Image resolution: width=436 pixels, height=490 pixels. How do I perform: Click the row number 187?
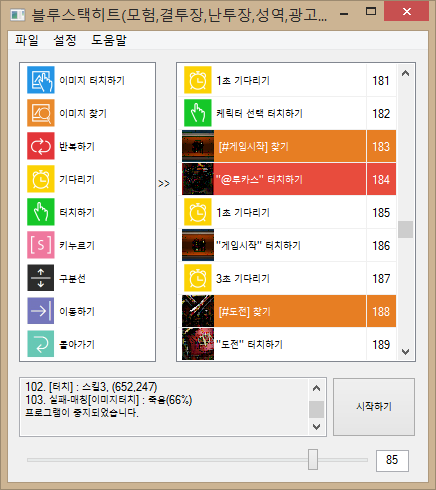click(381, 279)
